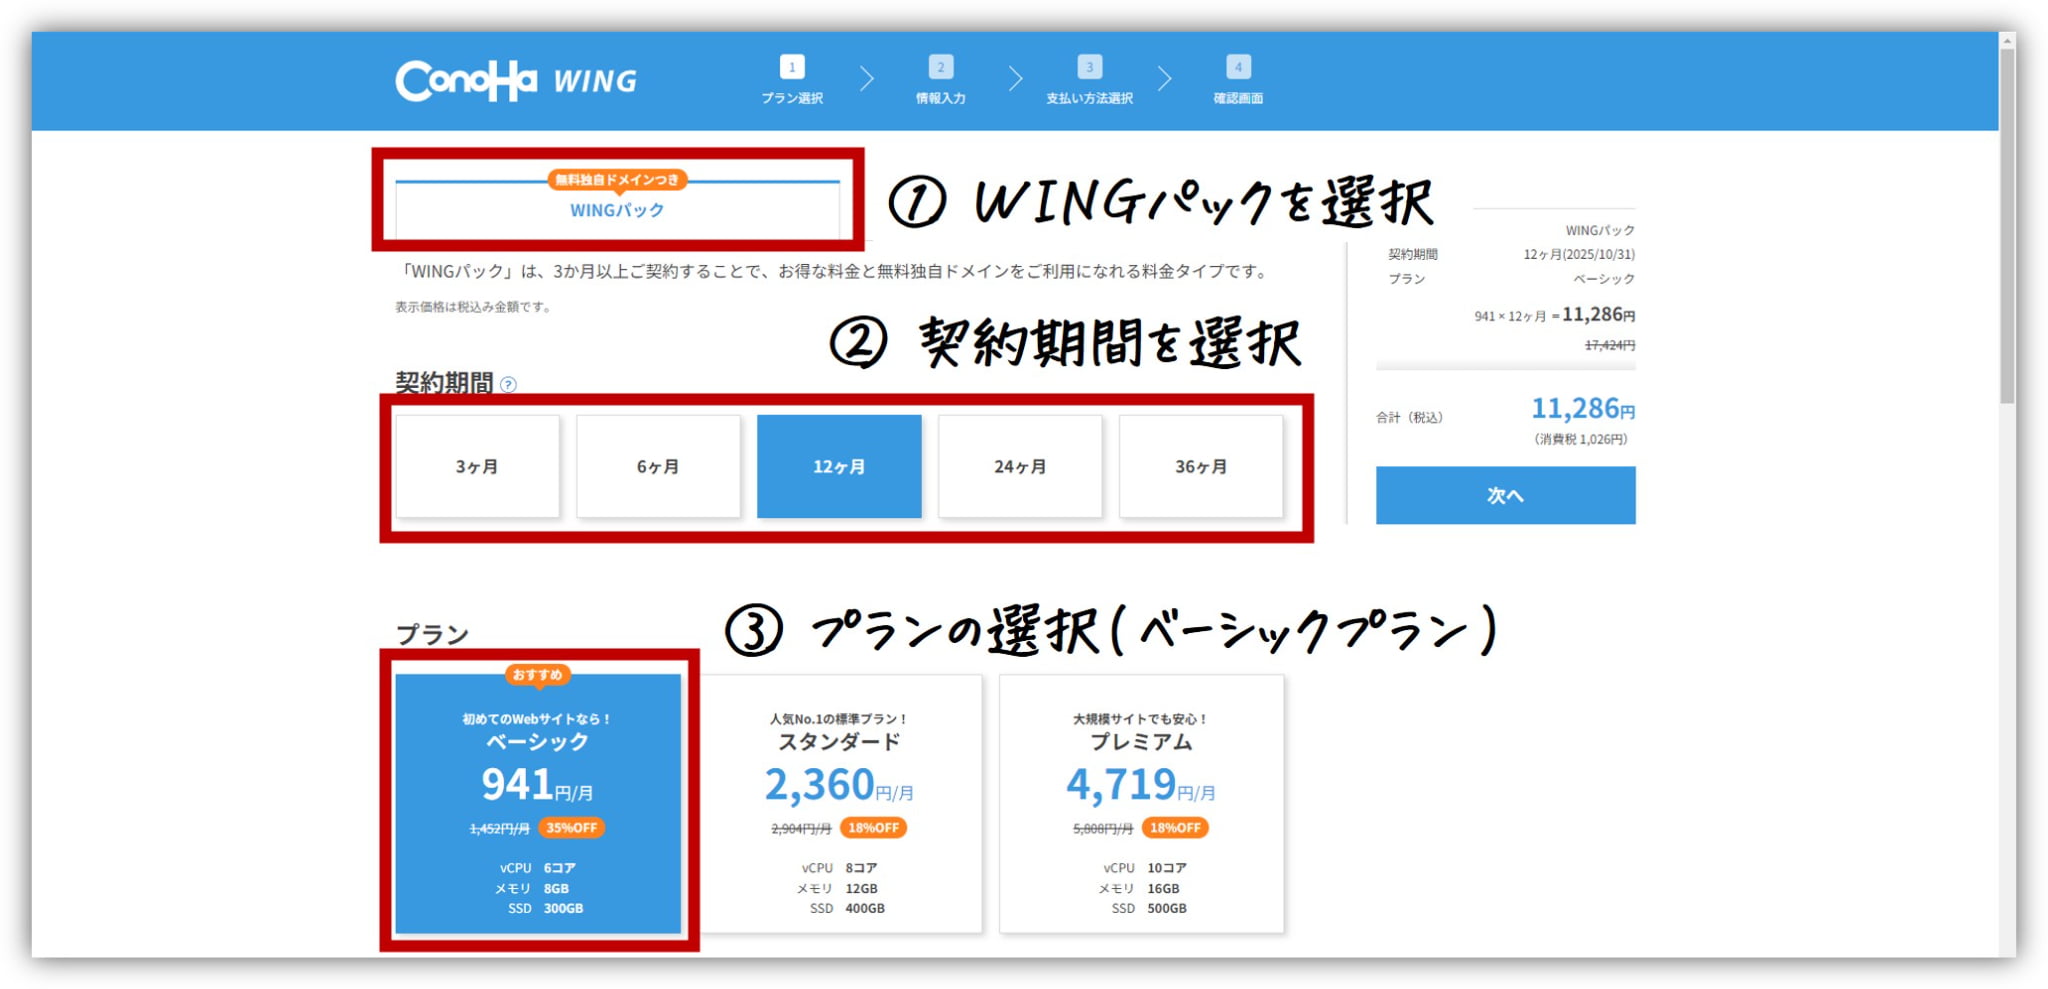This screenshot has width=2048, height=989.
Task: Click the (消費税 1,026円) text
Action: pyautogui.click(x=1580, y=439)
